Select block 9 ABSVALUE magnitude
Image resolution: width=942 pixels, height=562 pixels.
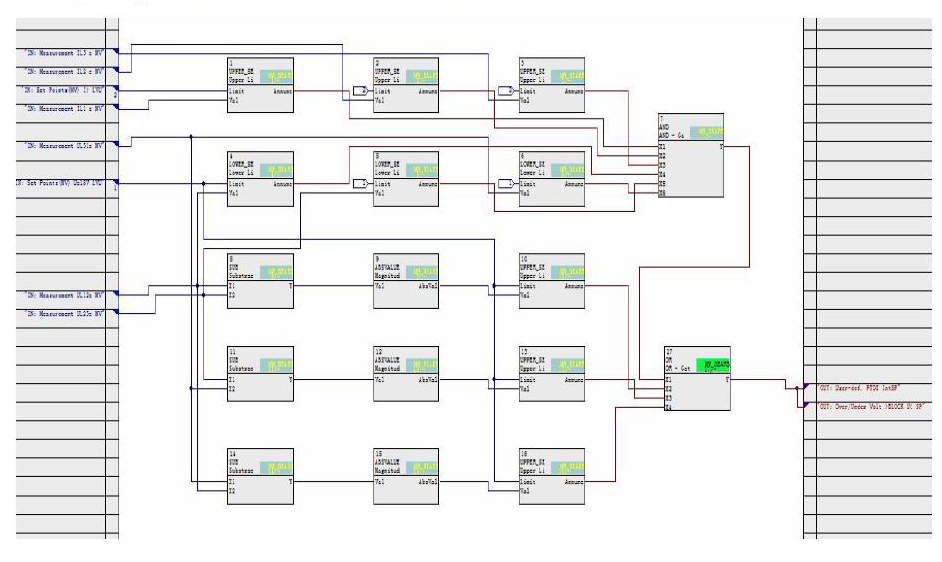(x=406, y=281)
